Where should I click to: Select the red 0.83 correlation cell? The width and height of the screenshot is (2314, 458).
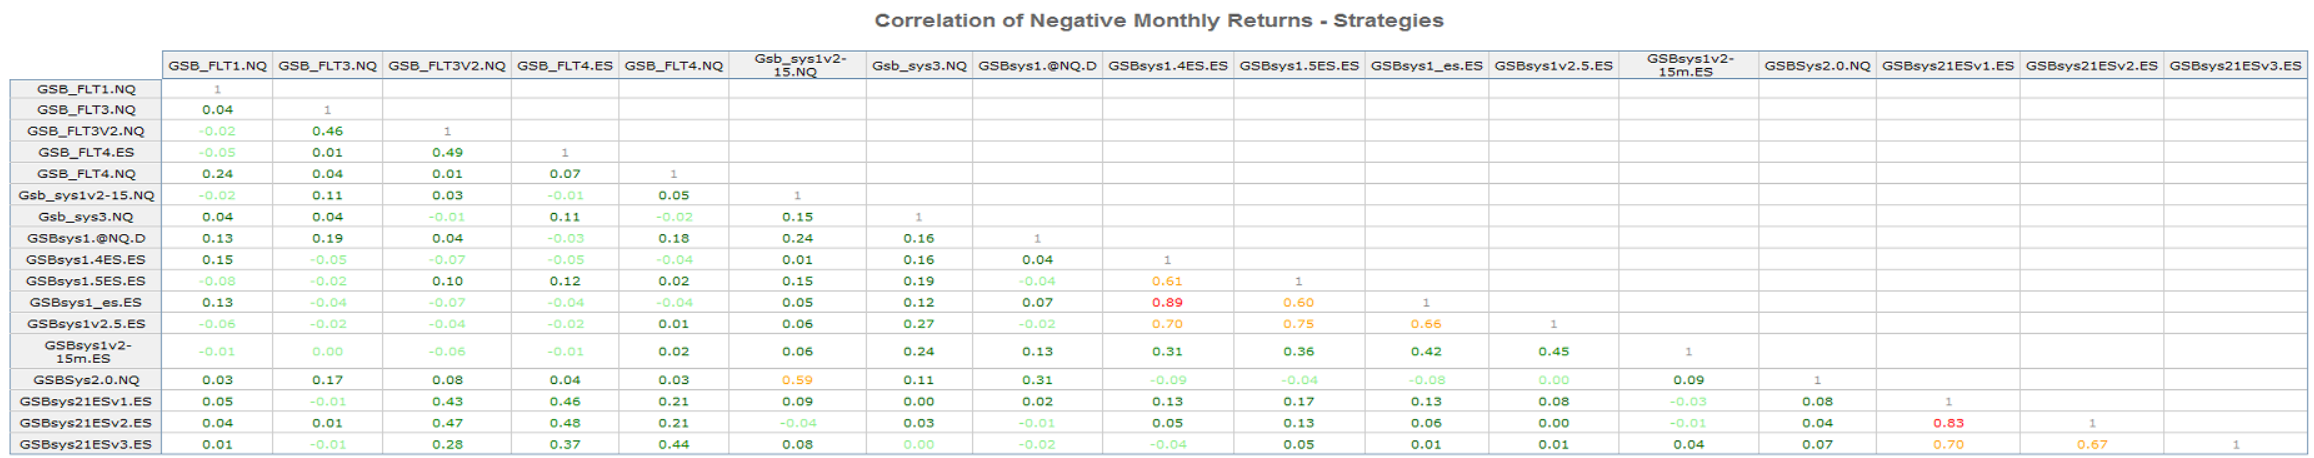(1948, 423)
